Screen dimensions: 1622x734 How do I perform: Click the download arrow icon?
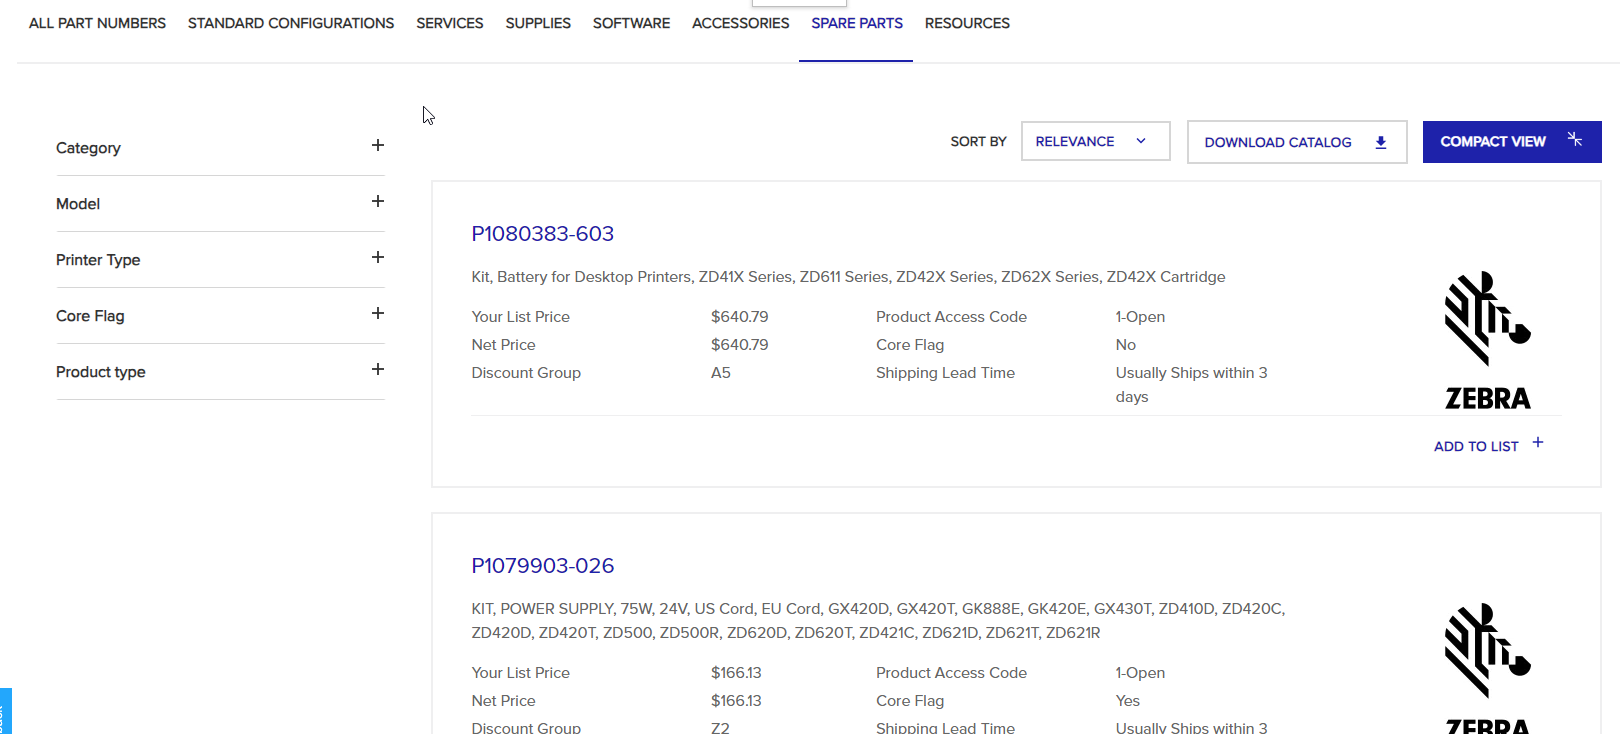1380,143
